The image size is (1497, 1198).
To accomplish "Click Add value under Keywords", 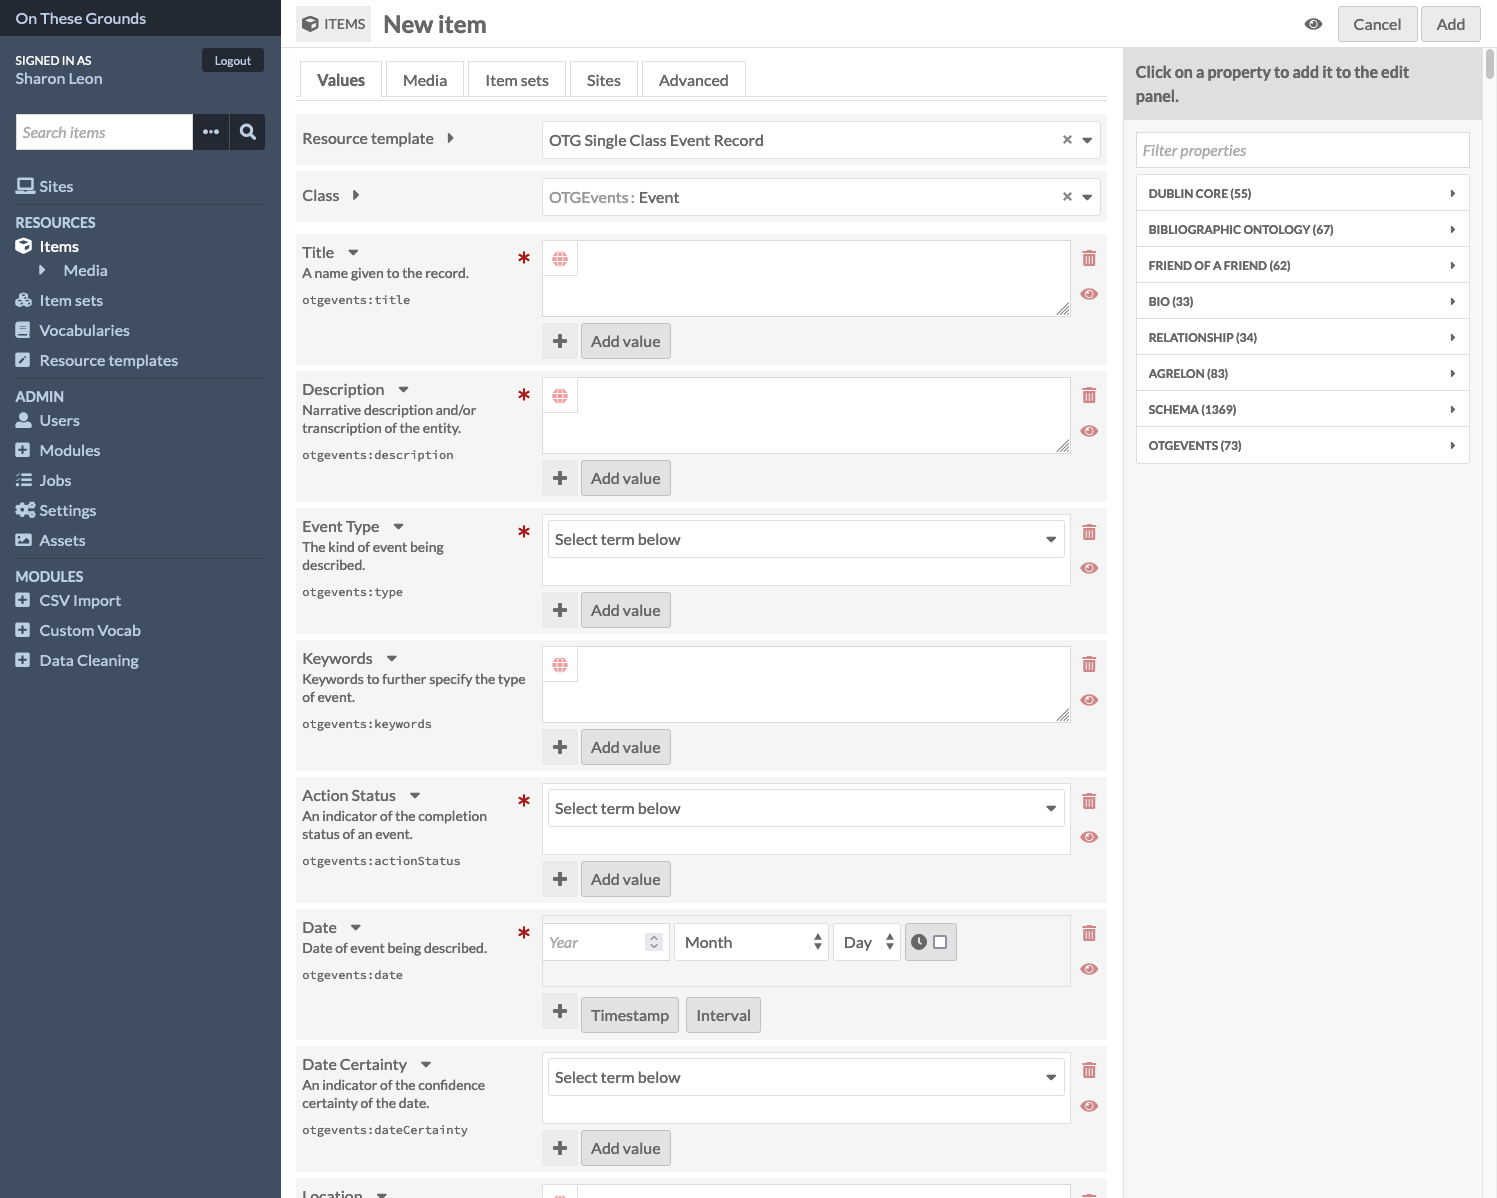I will pyautogui.click(x=626, y=747).
